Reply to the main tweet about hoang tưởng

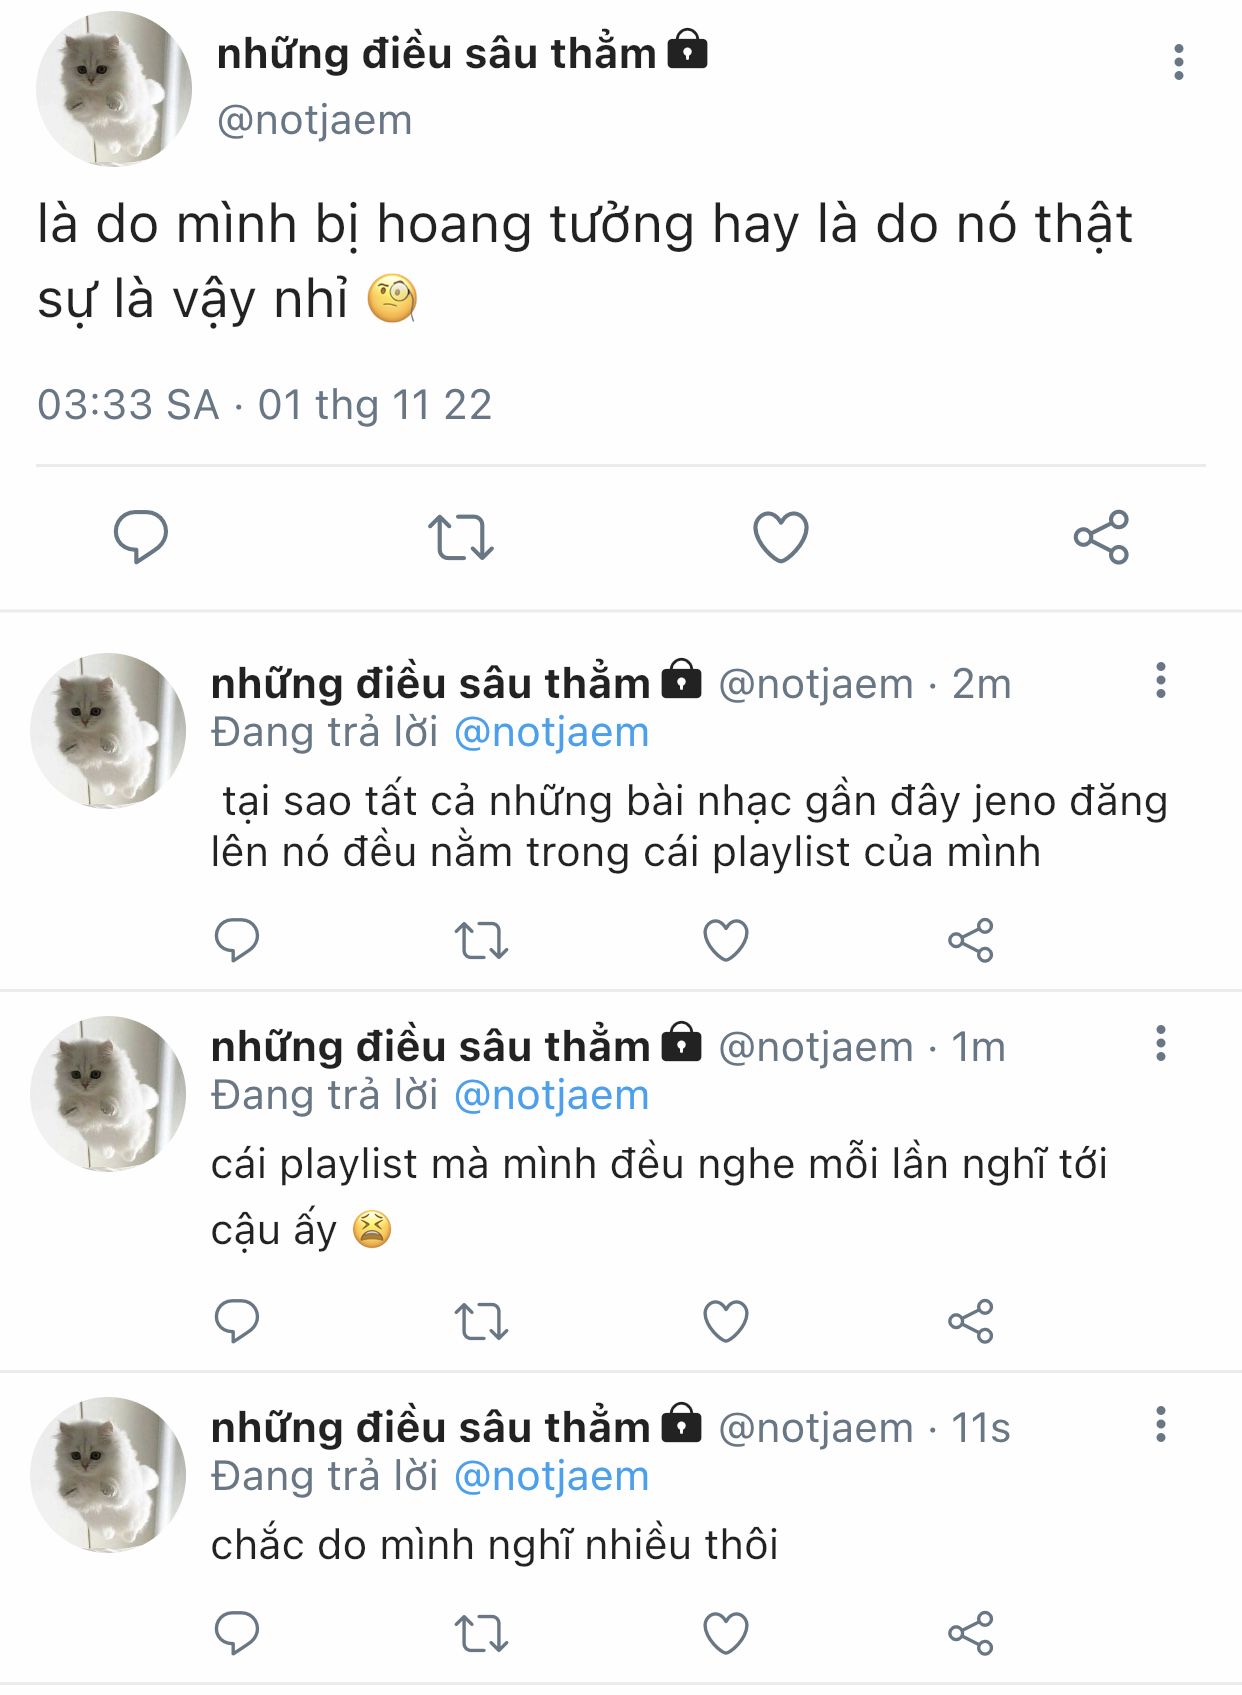pos(140,537)
